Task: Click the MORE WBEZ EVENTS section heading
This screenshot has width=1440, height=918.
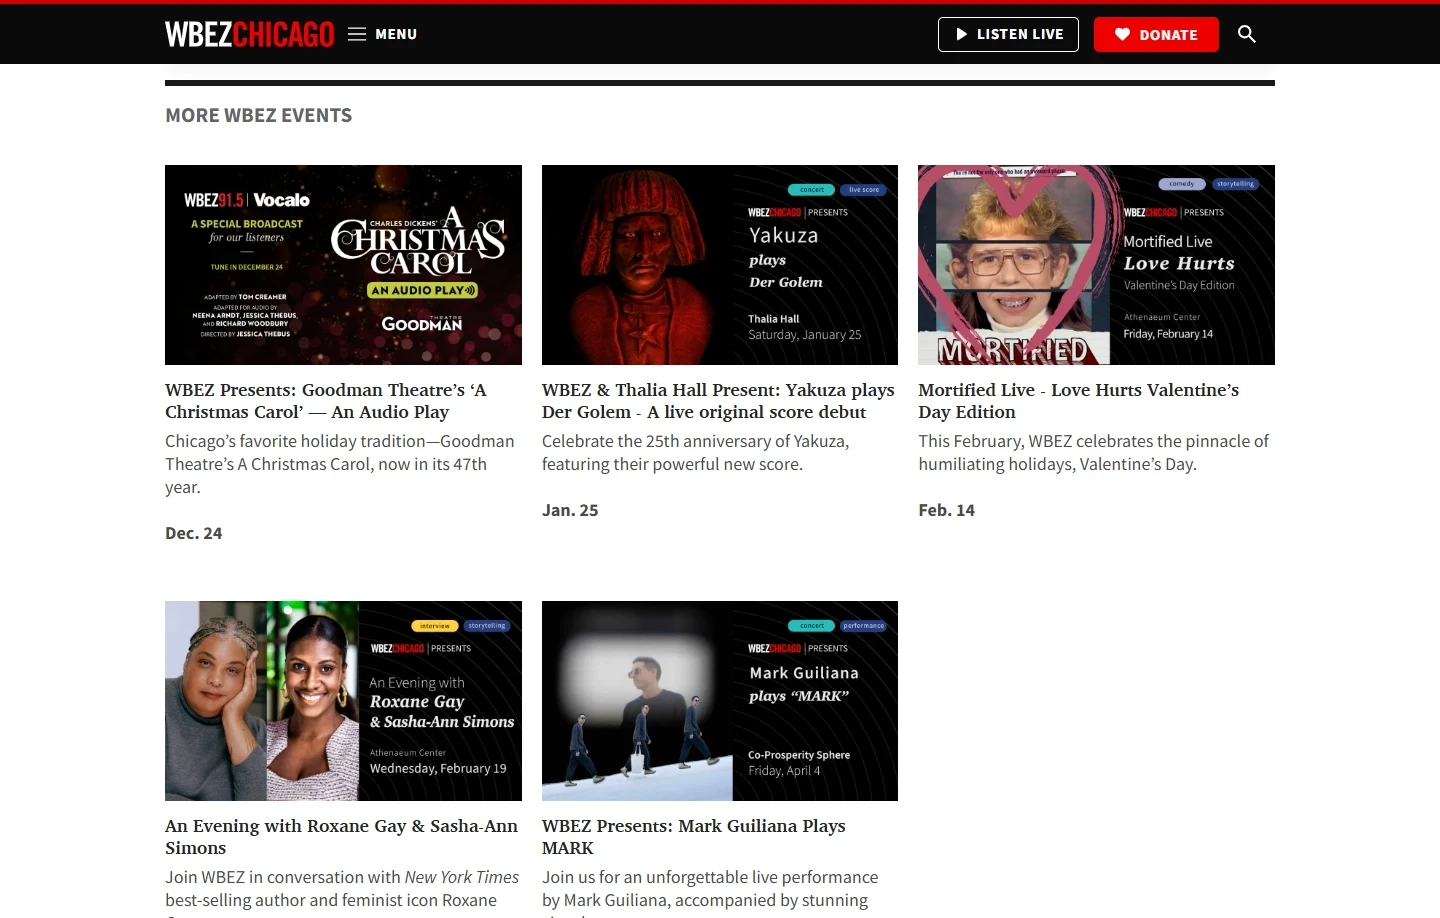Action: 258,115
